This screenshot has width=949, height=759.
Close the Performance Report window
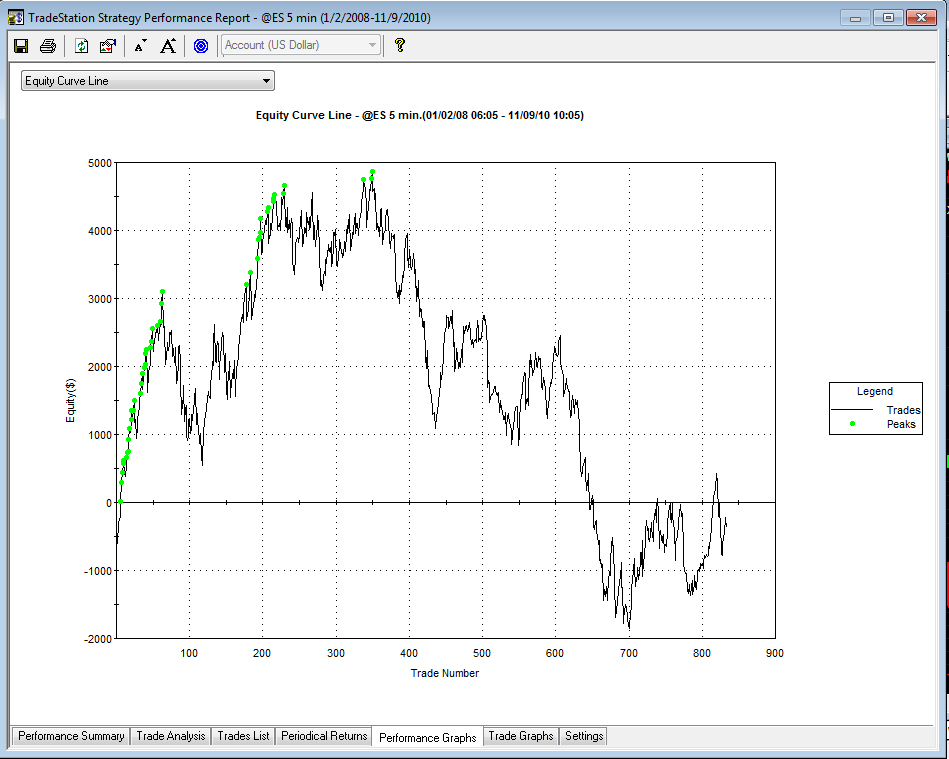point(921,18)
